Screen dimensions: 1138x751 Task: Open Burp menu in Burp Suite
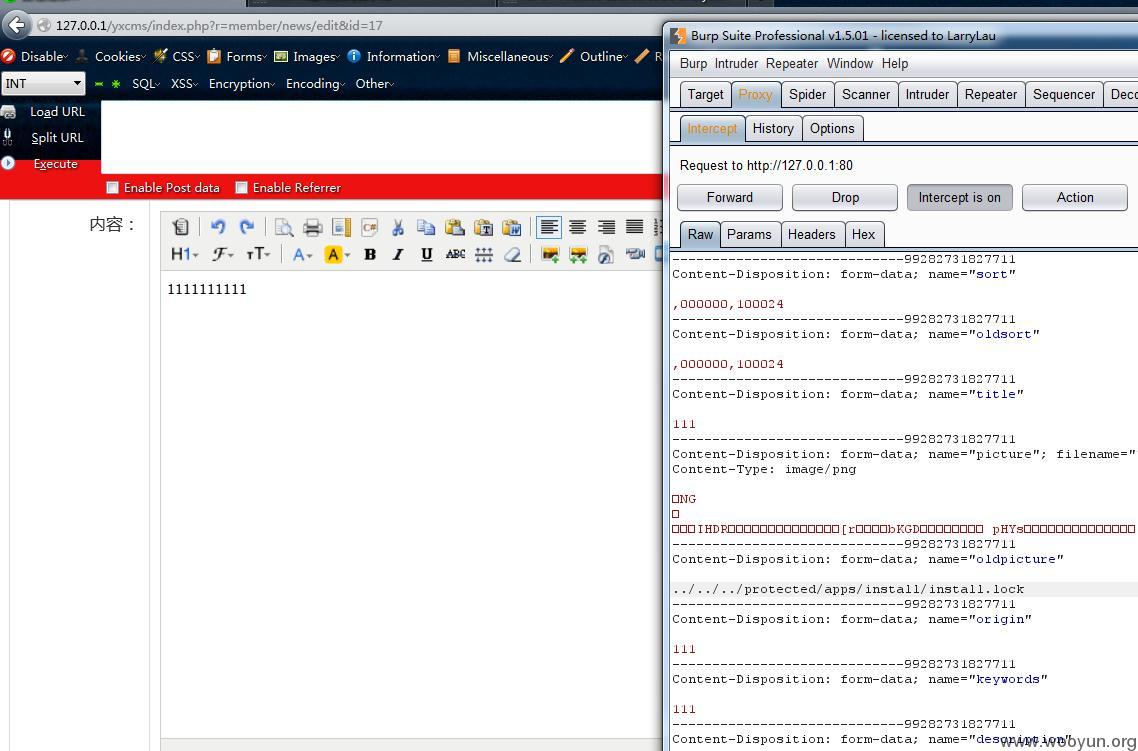pyautogui.click(x=693, y=64)
